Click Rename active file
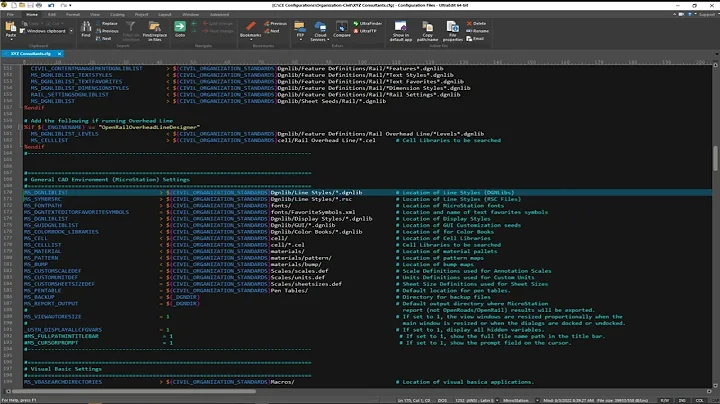720x404 pixels. pyautogui.click(x=478, y=31)
